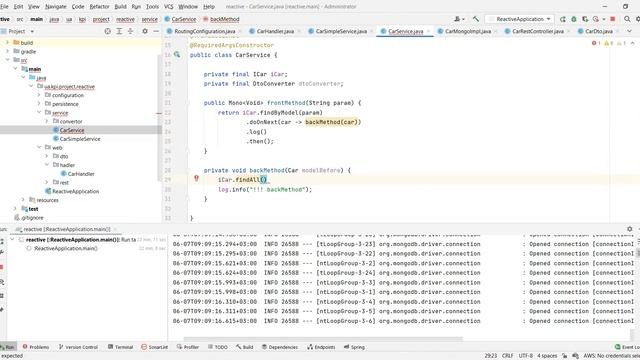Click the Collapse All icon in Project panel
The width and height of the screenshot is (640, 360).
coord(130,31)
